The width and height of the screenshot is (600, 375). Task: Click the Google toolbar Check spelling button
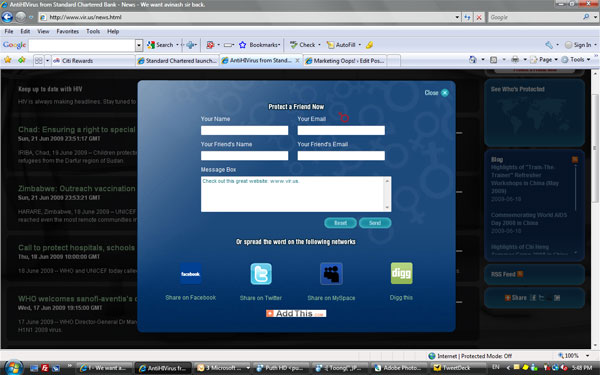302,45
